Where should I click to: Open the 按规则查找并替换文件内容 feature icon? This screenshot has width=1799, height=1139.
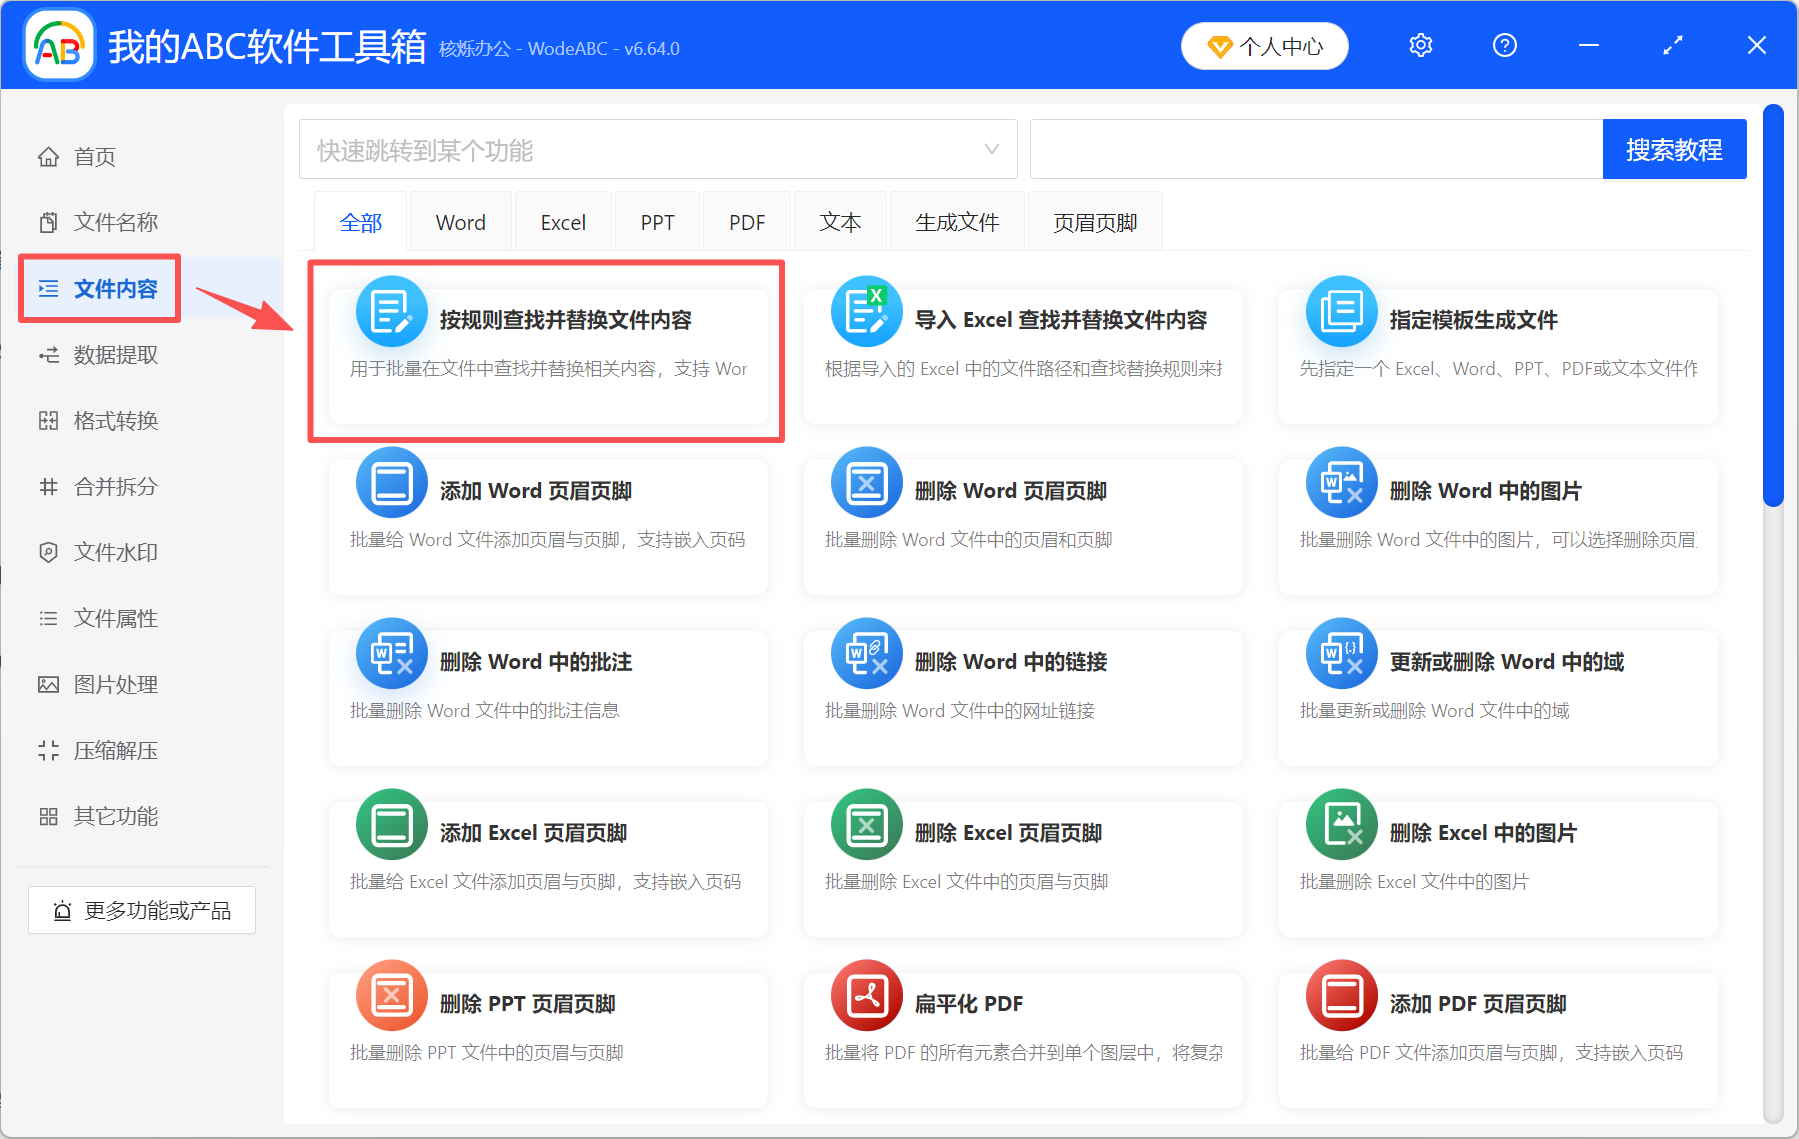391,311
